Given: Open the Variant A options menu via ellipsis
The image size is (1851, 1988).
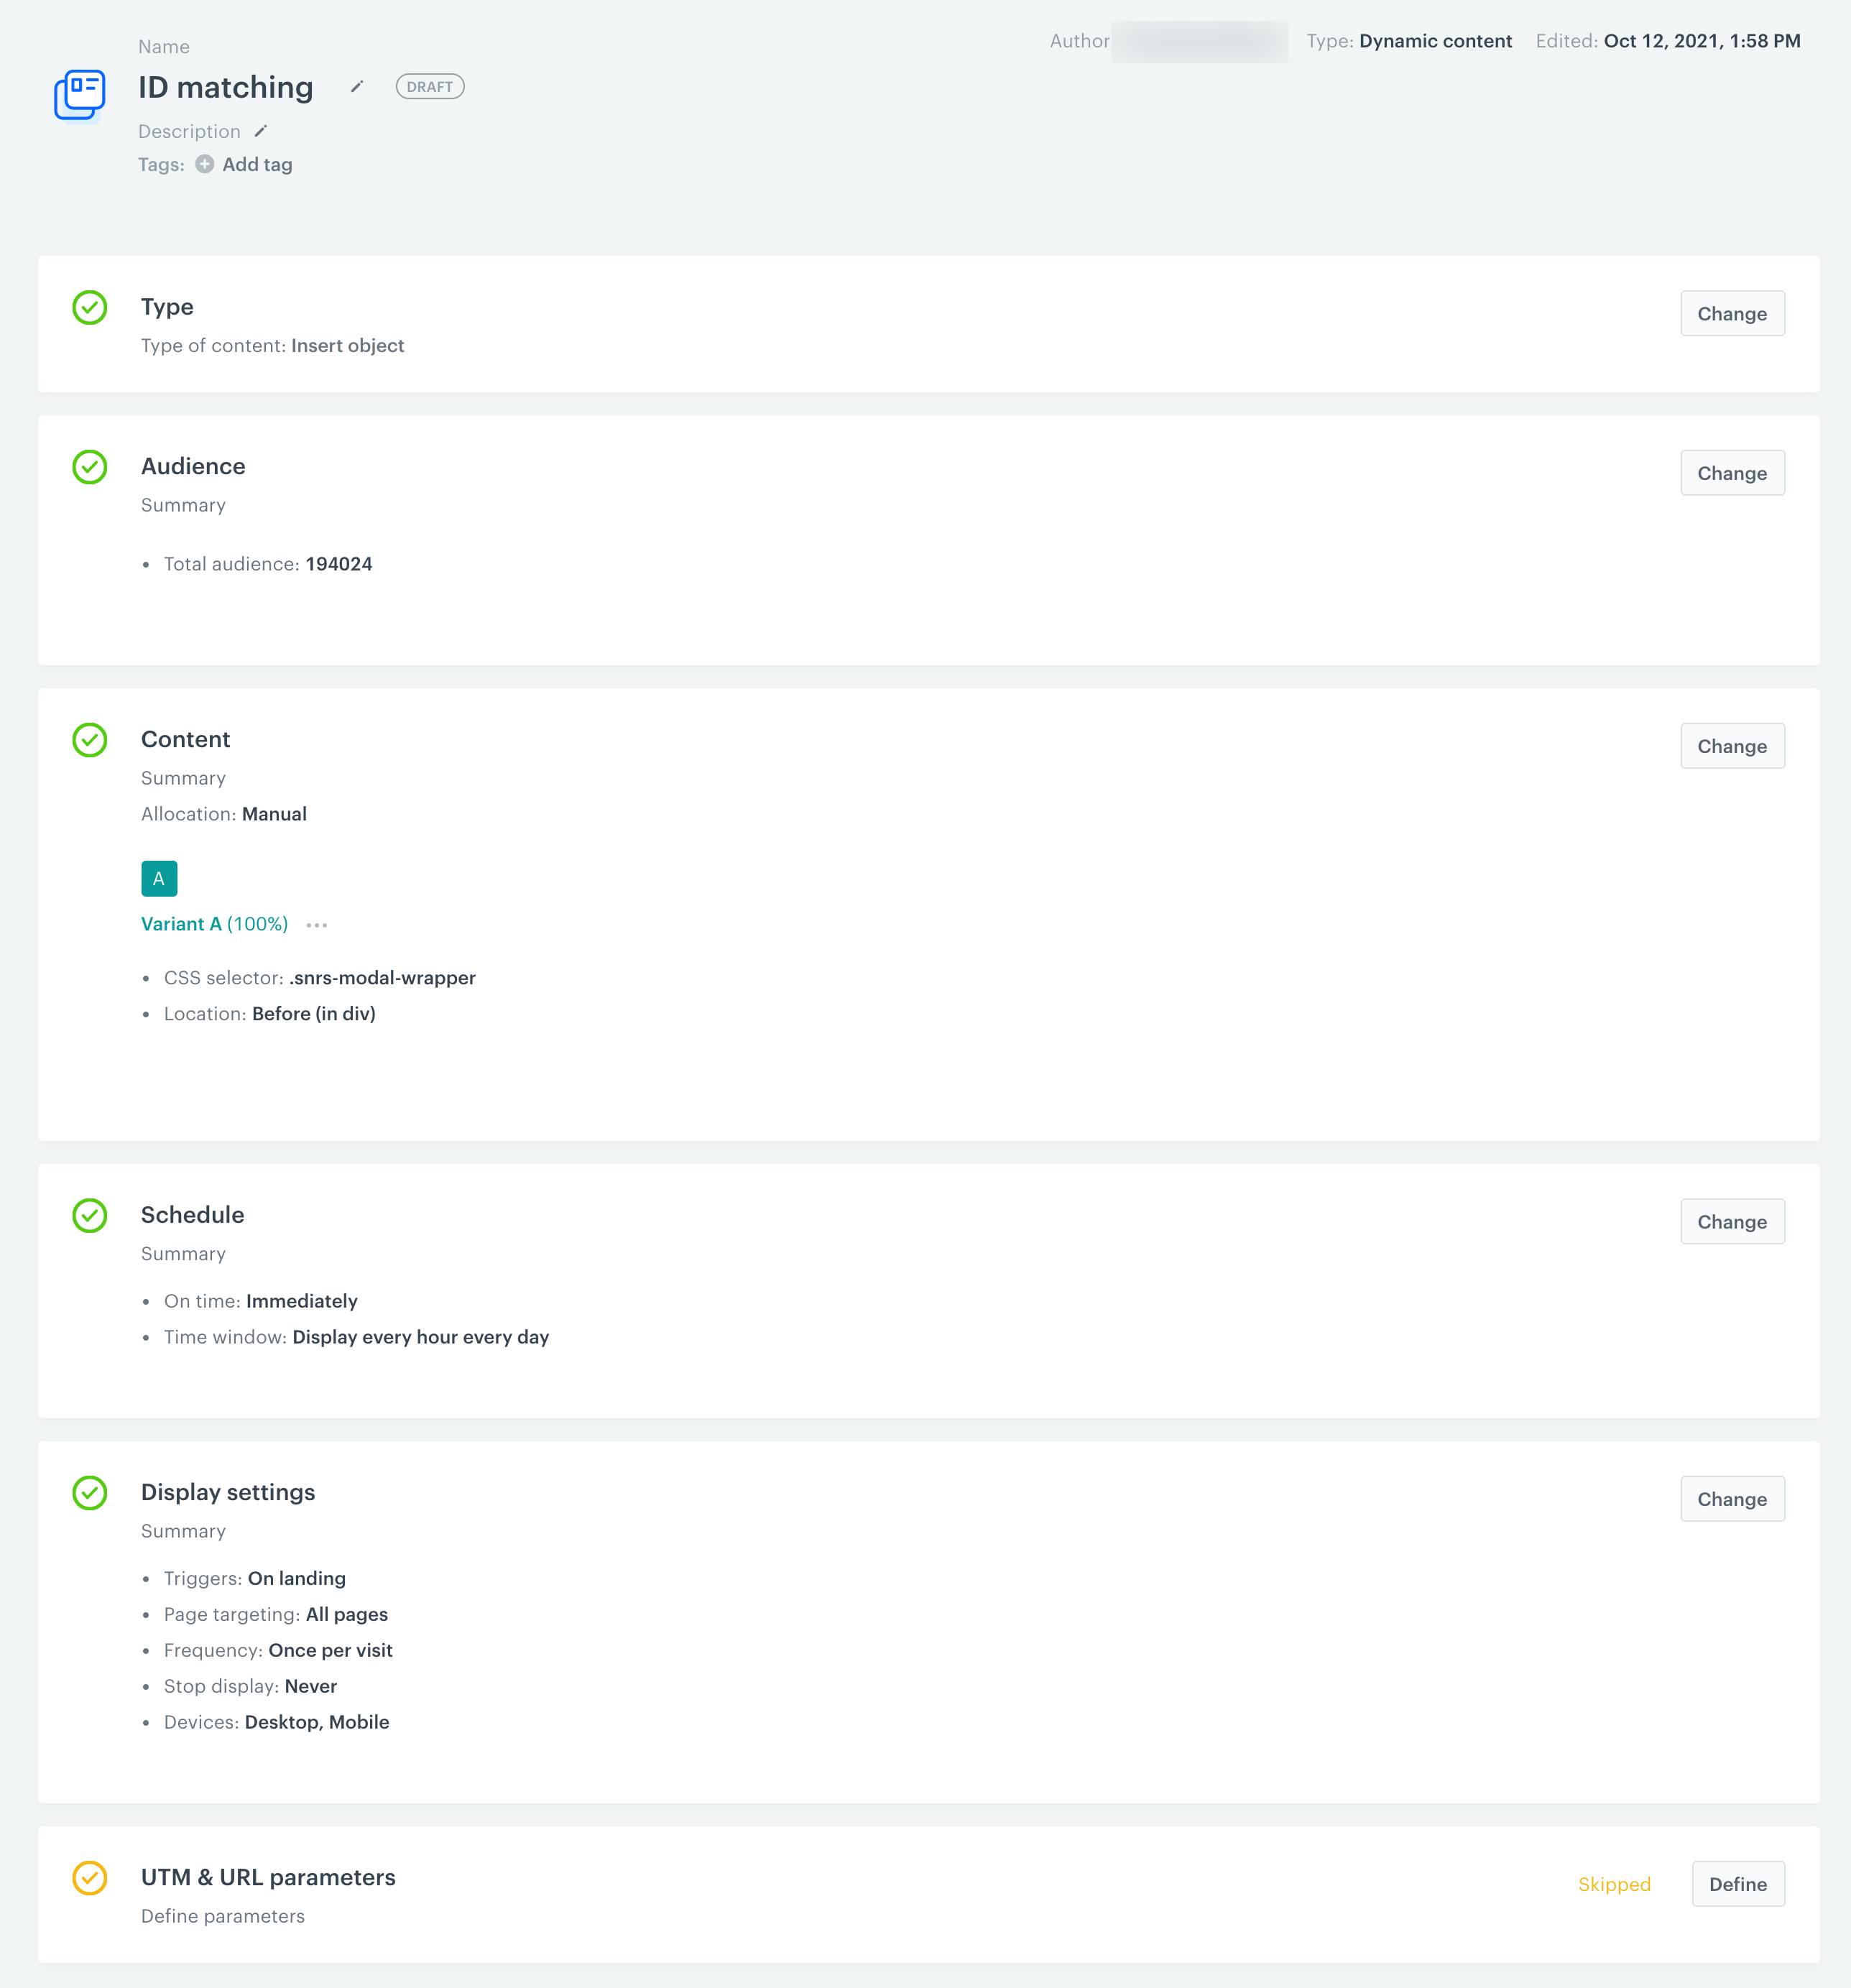Looking at the screenshot, I should click(x=316, y=924).
